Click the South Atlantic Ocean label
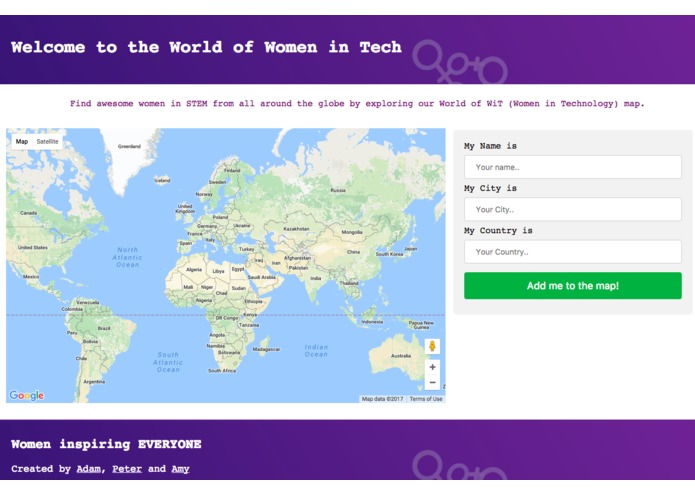Image resolution: width=695 pixels, height=494 pixels. [168, 362]
